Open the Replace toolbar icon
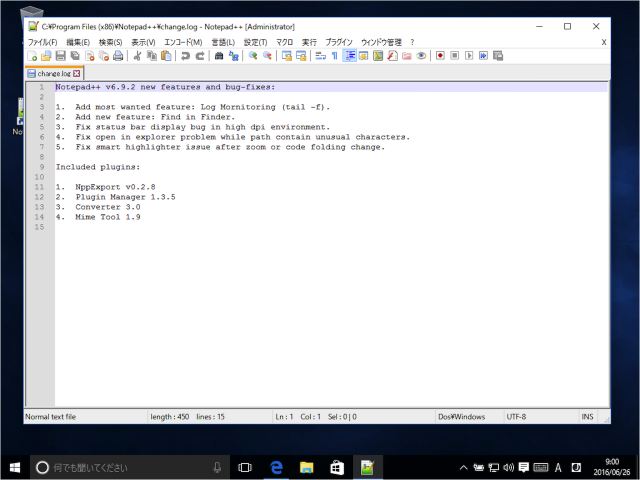 pyautogui.click(x=233, y=56)
